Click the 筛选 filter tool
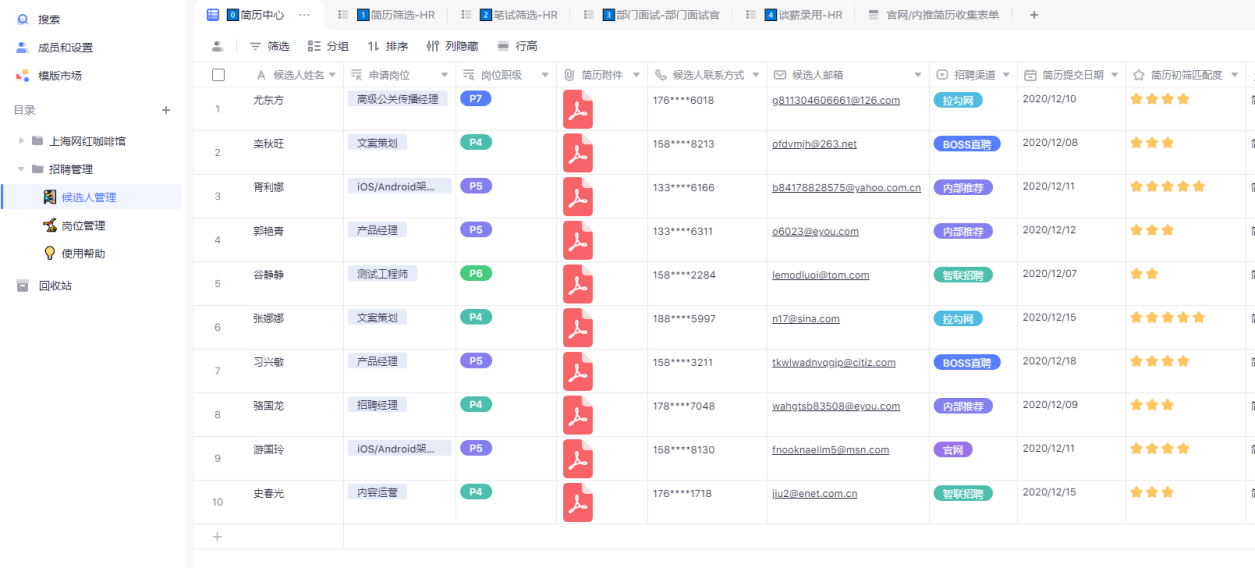Viewport: 1255px width, 568px height. click(x=269, y=46)
